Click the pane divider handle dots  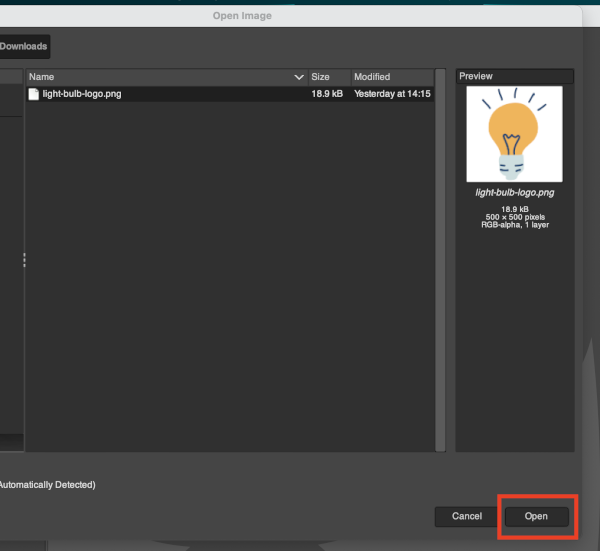[x=24, y=260]
